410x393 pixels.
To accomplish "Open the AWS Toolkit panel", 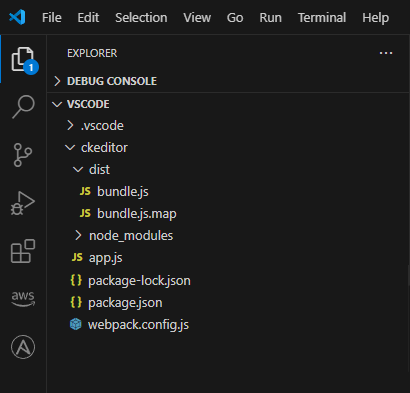I will (x=23, y=298).
